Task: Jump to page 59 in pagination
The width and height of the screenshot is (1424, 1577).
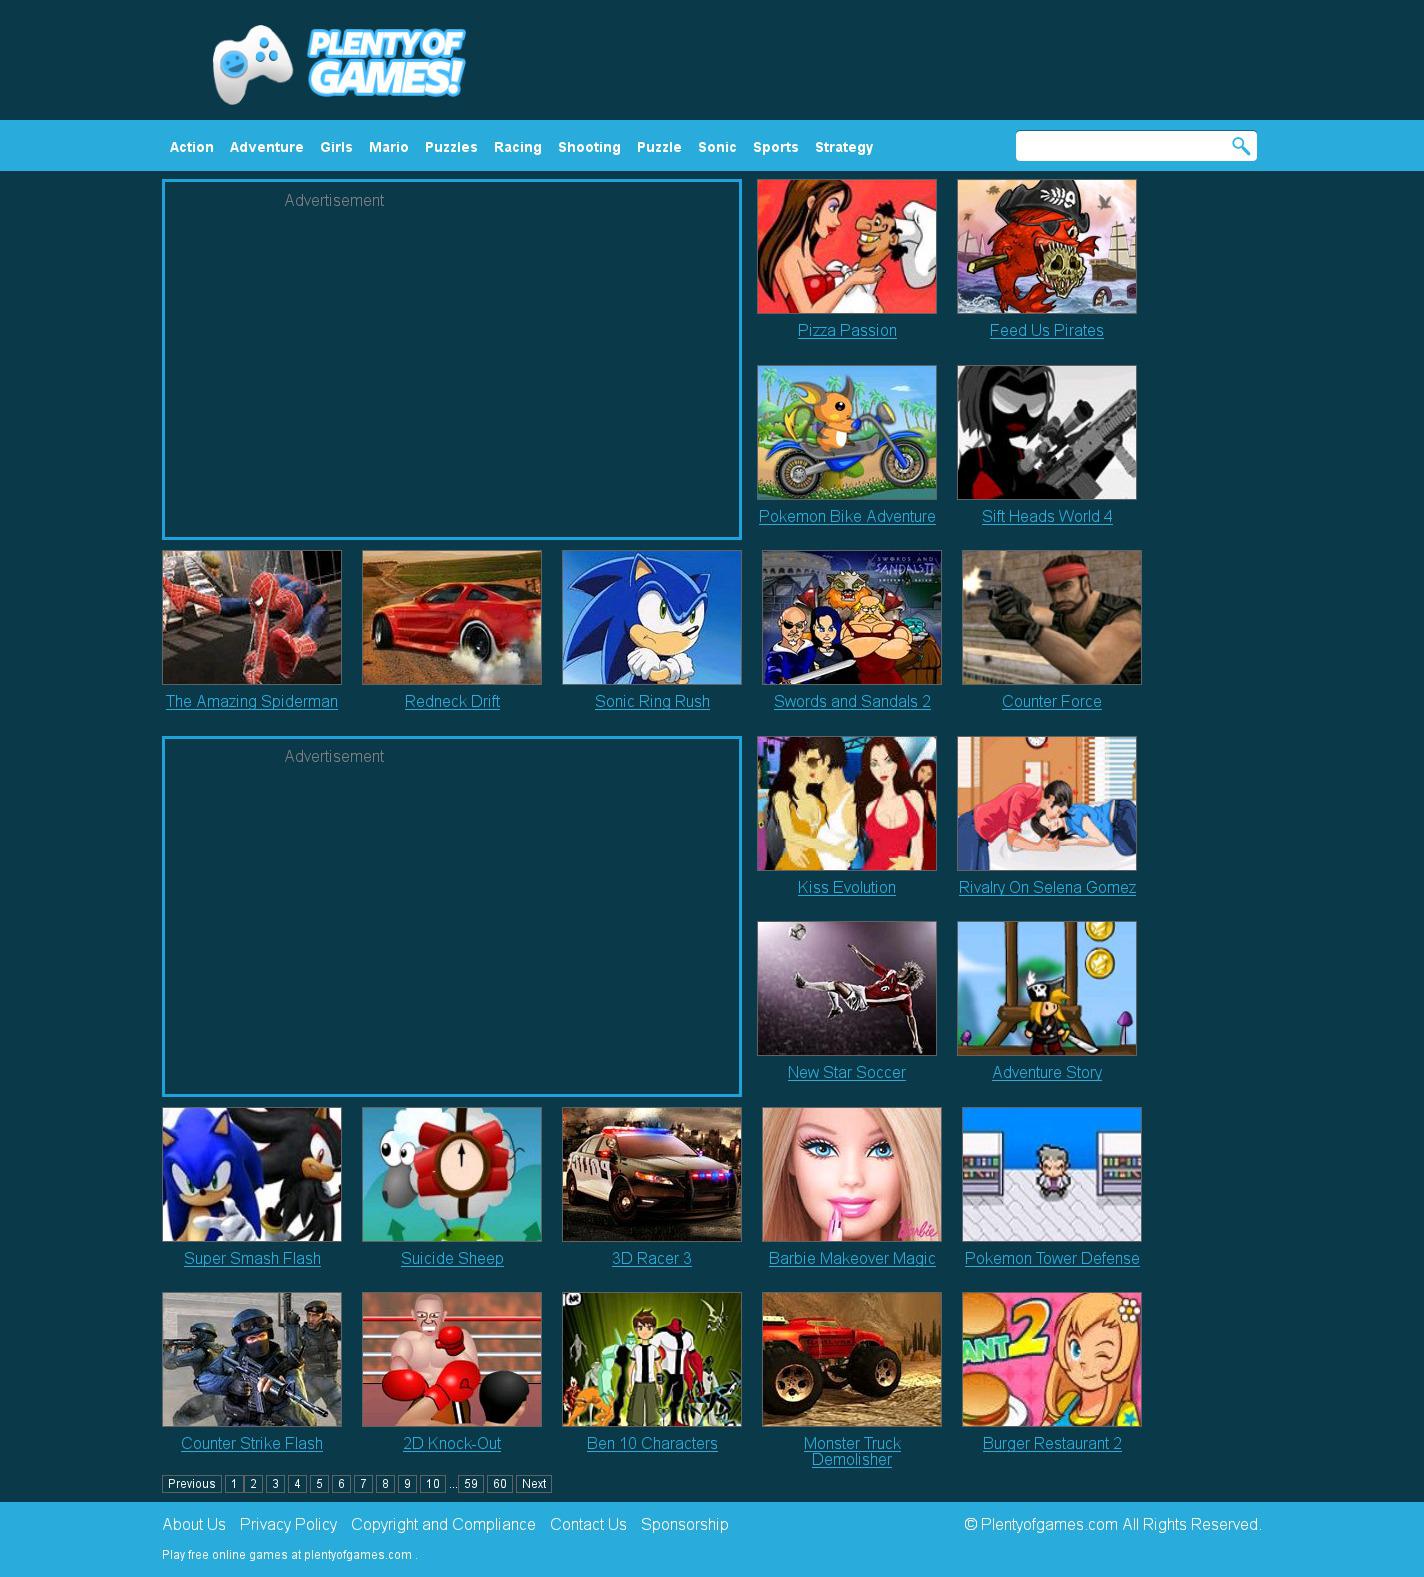Action: (471, 1484)
